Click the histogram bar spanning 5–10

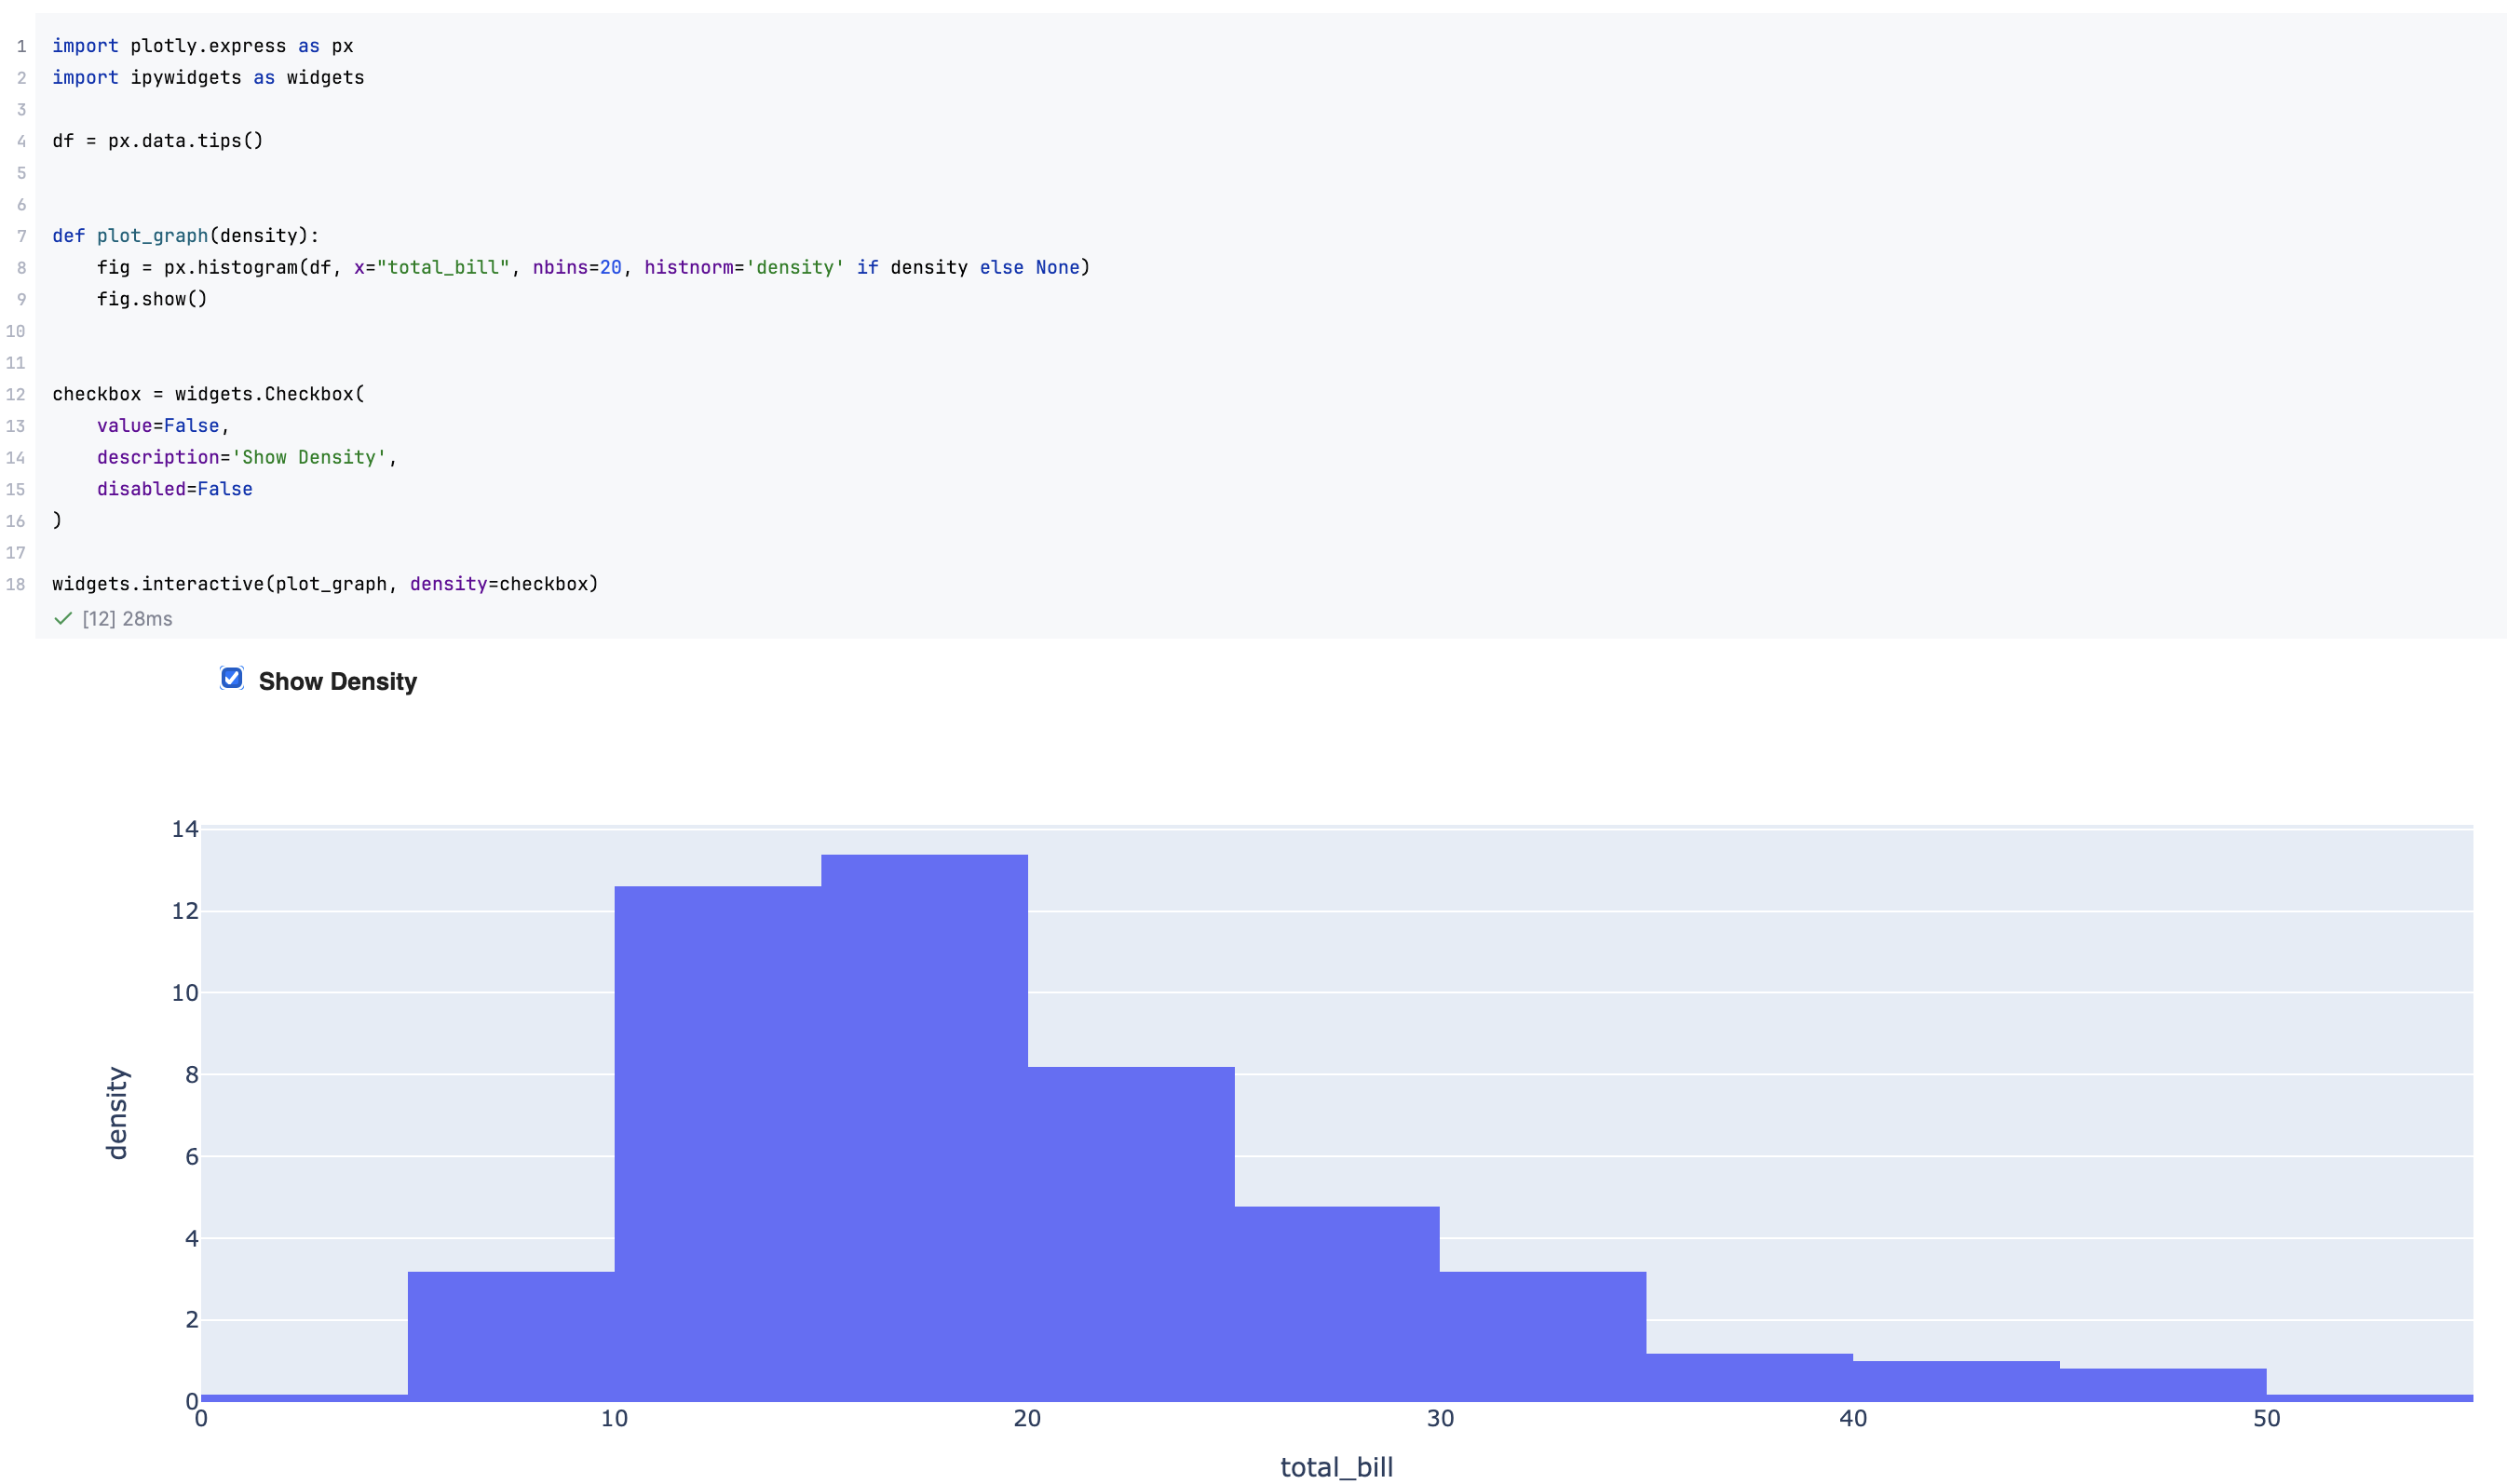click(x=511, y=1337)
